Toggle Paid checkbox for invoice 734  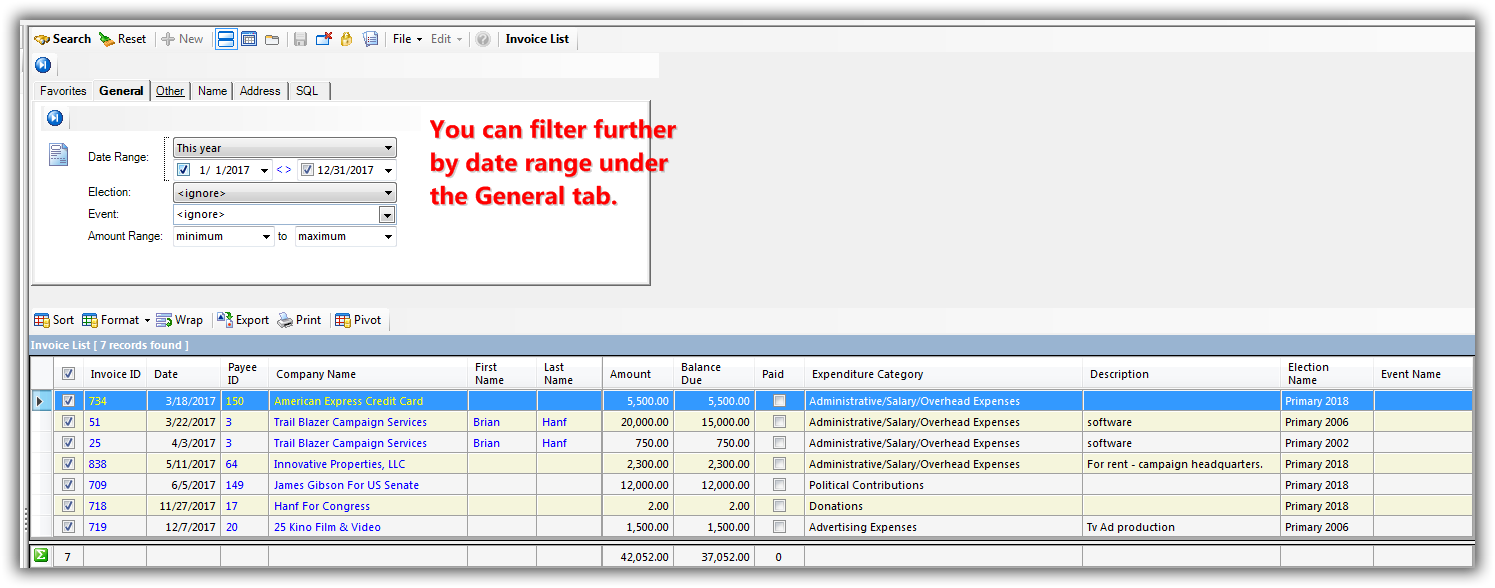[x=779, y=401]
